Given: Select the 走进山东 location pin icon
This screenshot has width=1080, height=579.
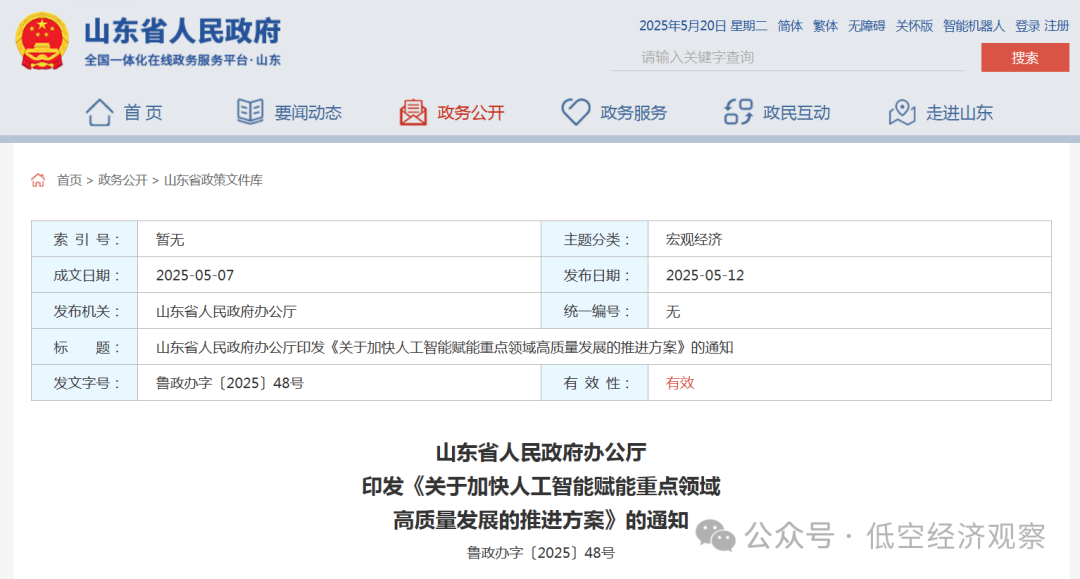Looking at the screenshot, I should (x=902, y=112).
